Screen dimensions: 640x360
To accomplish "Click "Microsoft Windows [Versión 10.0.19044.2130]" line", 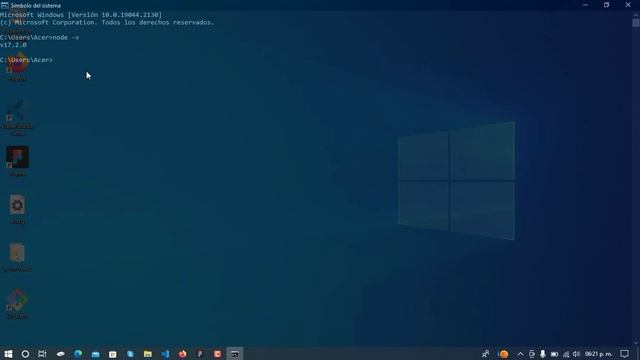I will pyautogui.click(x=81, y=15).
